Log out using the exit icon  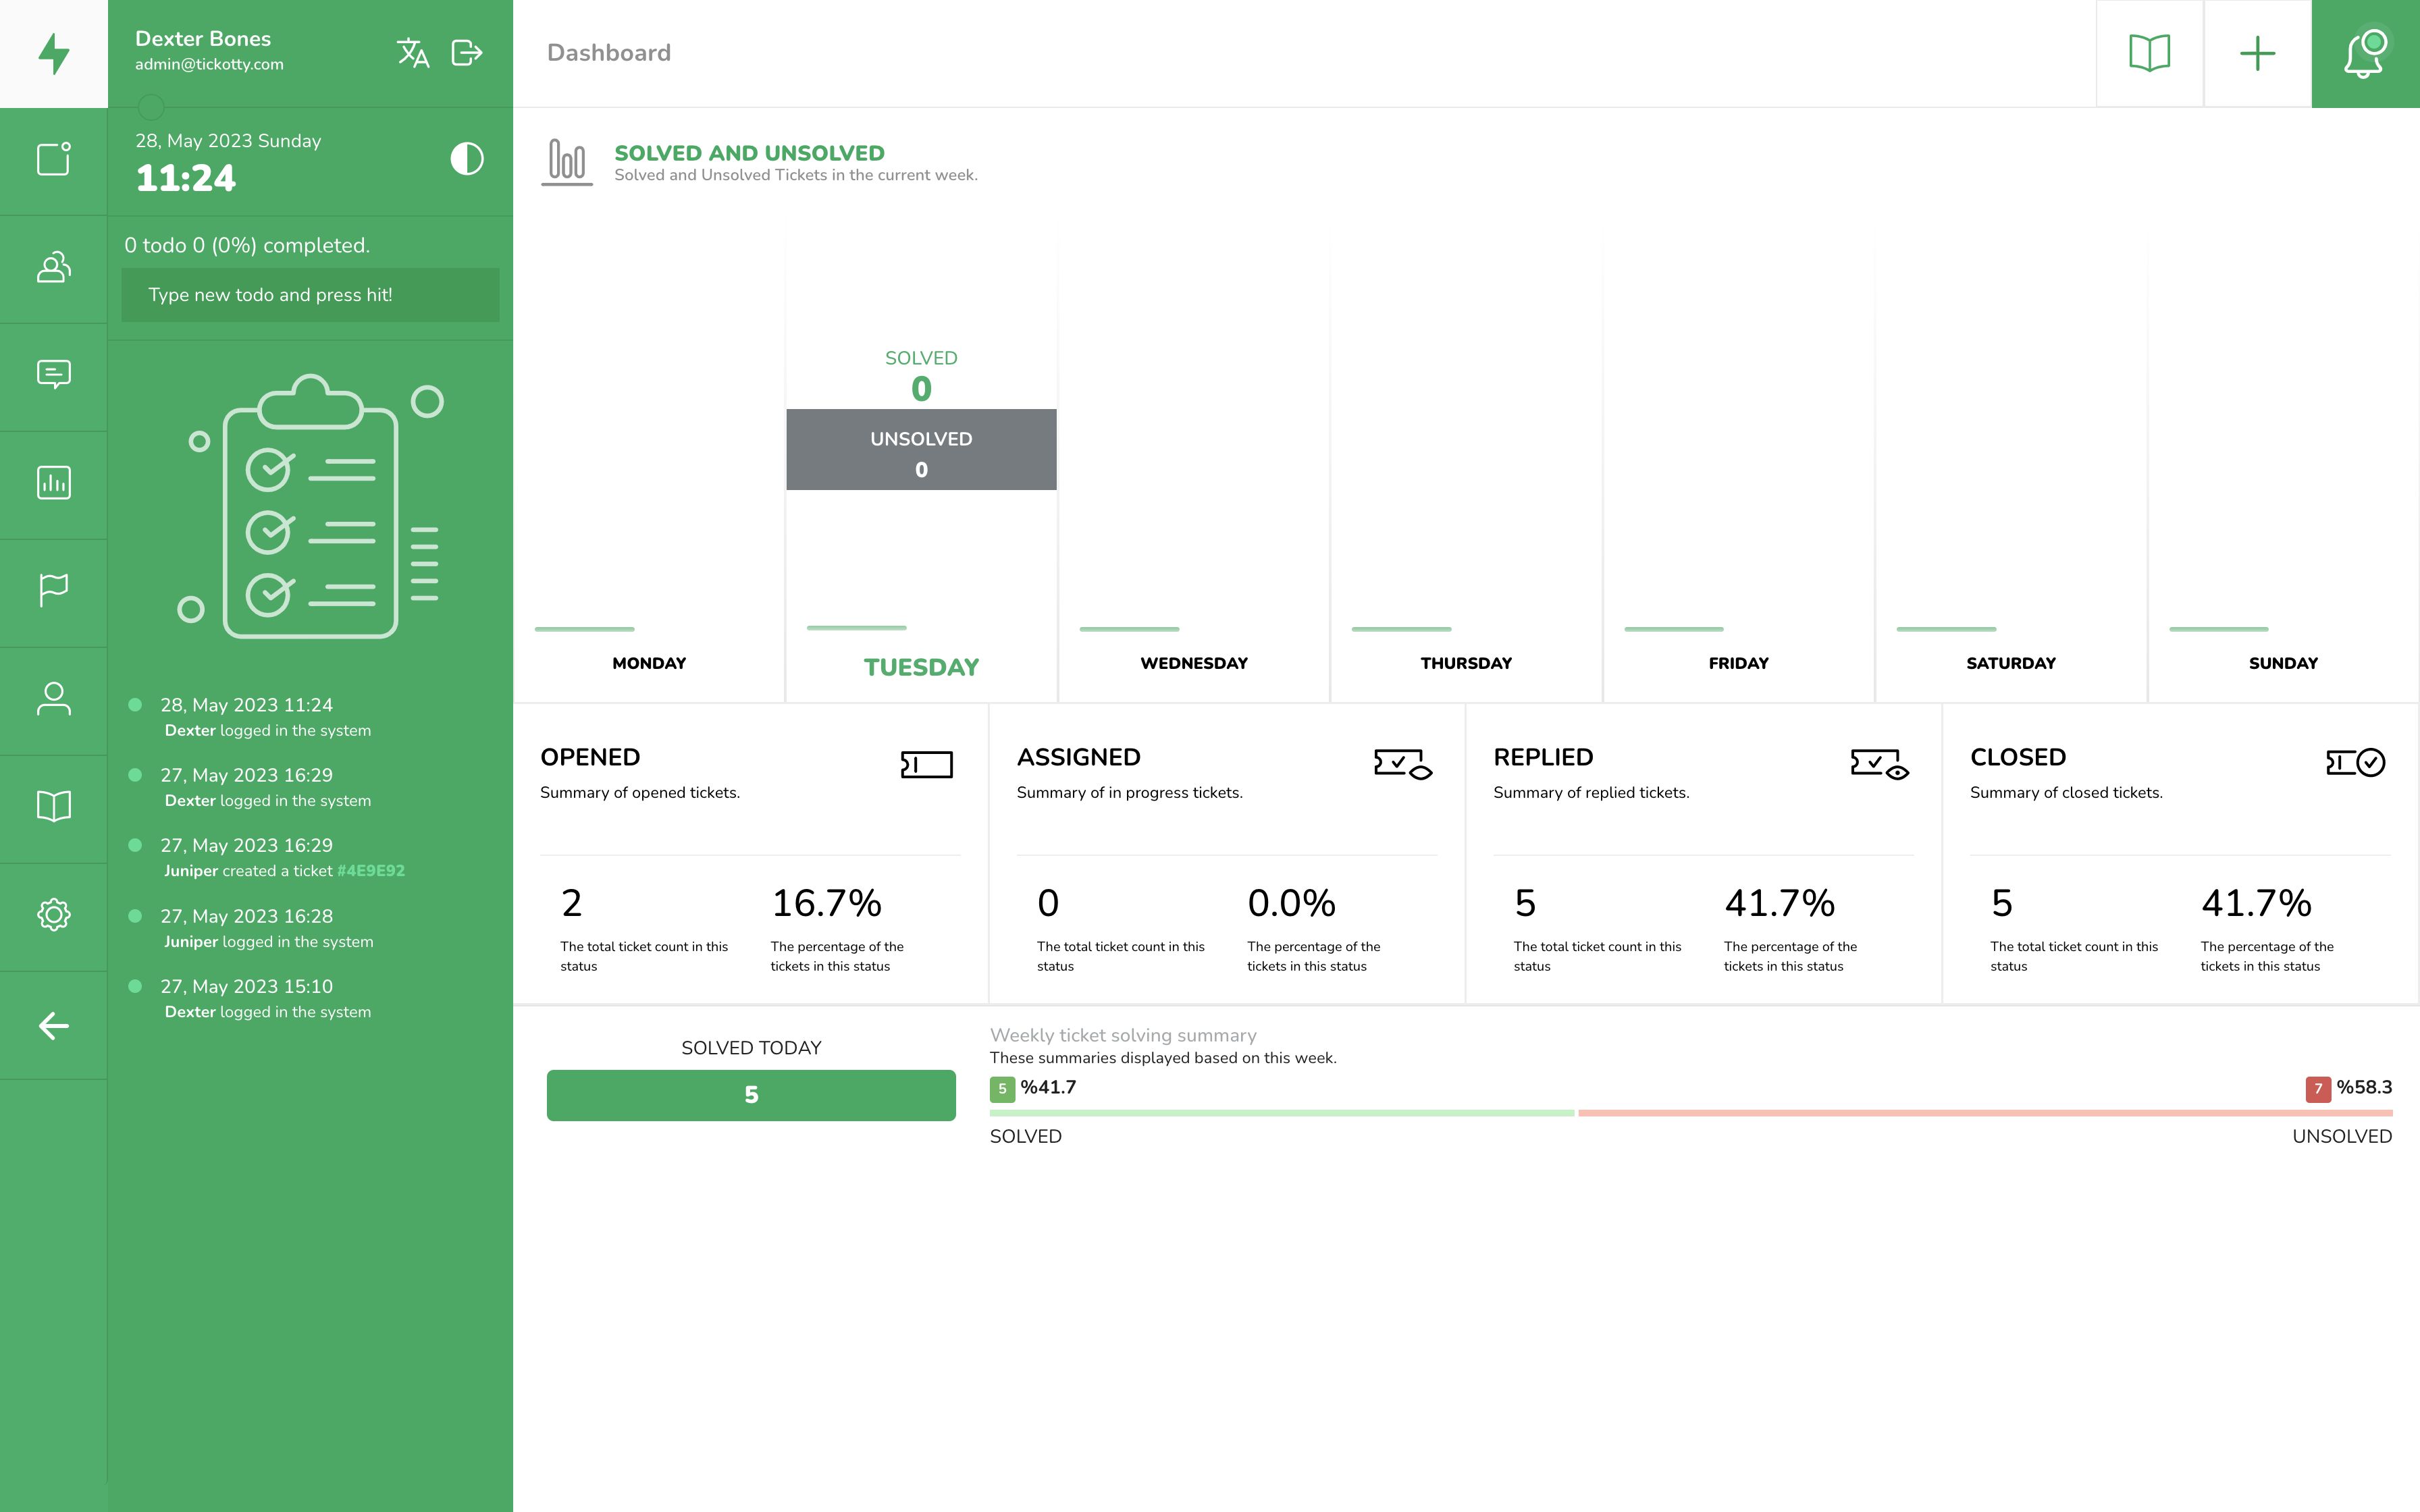point(467,53)
